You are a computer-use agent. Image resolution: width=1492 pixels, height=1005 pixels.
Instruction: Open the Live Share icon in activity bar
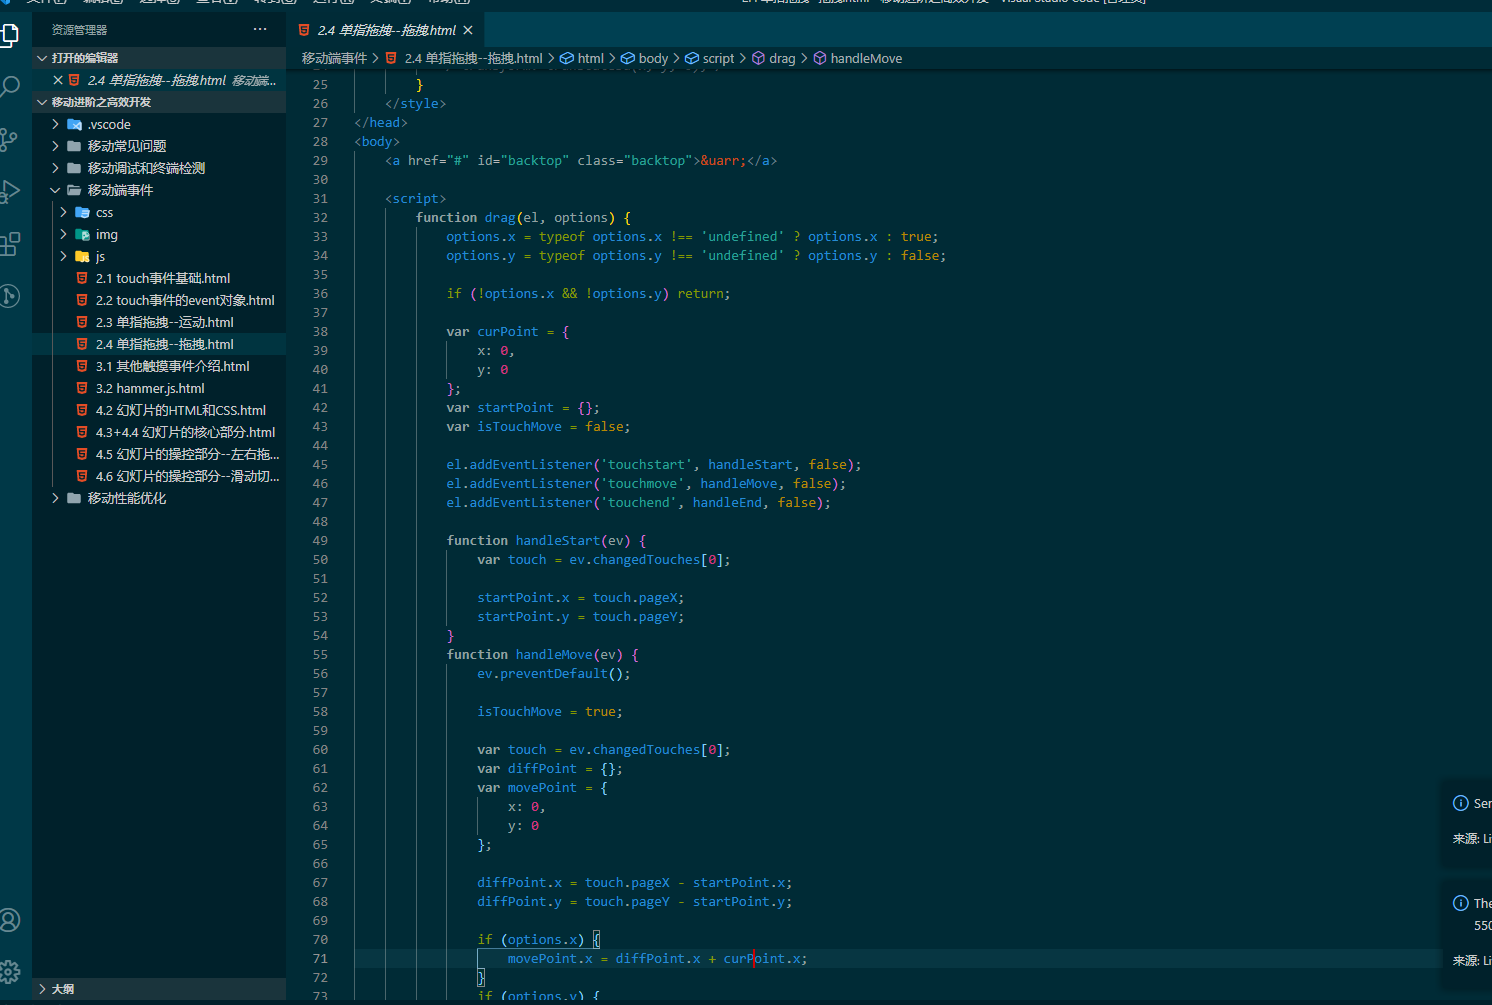pos(9,295)
